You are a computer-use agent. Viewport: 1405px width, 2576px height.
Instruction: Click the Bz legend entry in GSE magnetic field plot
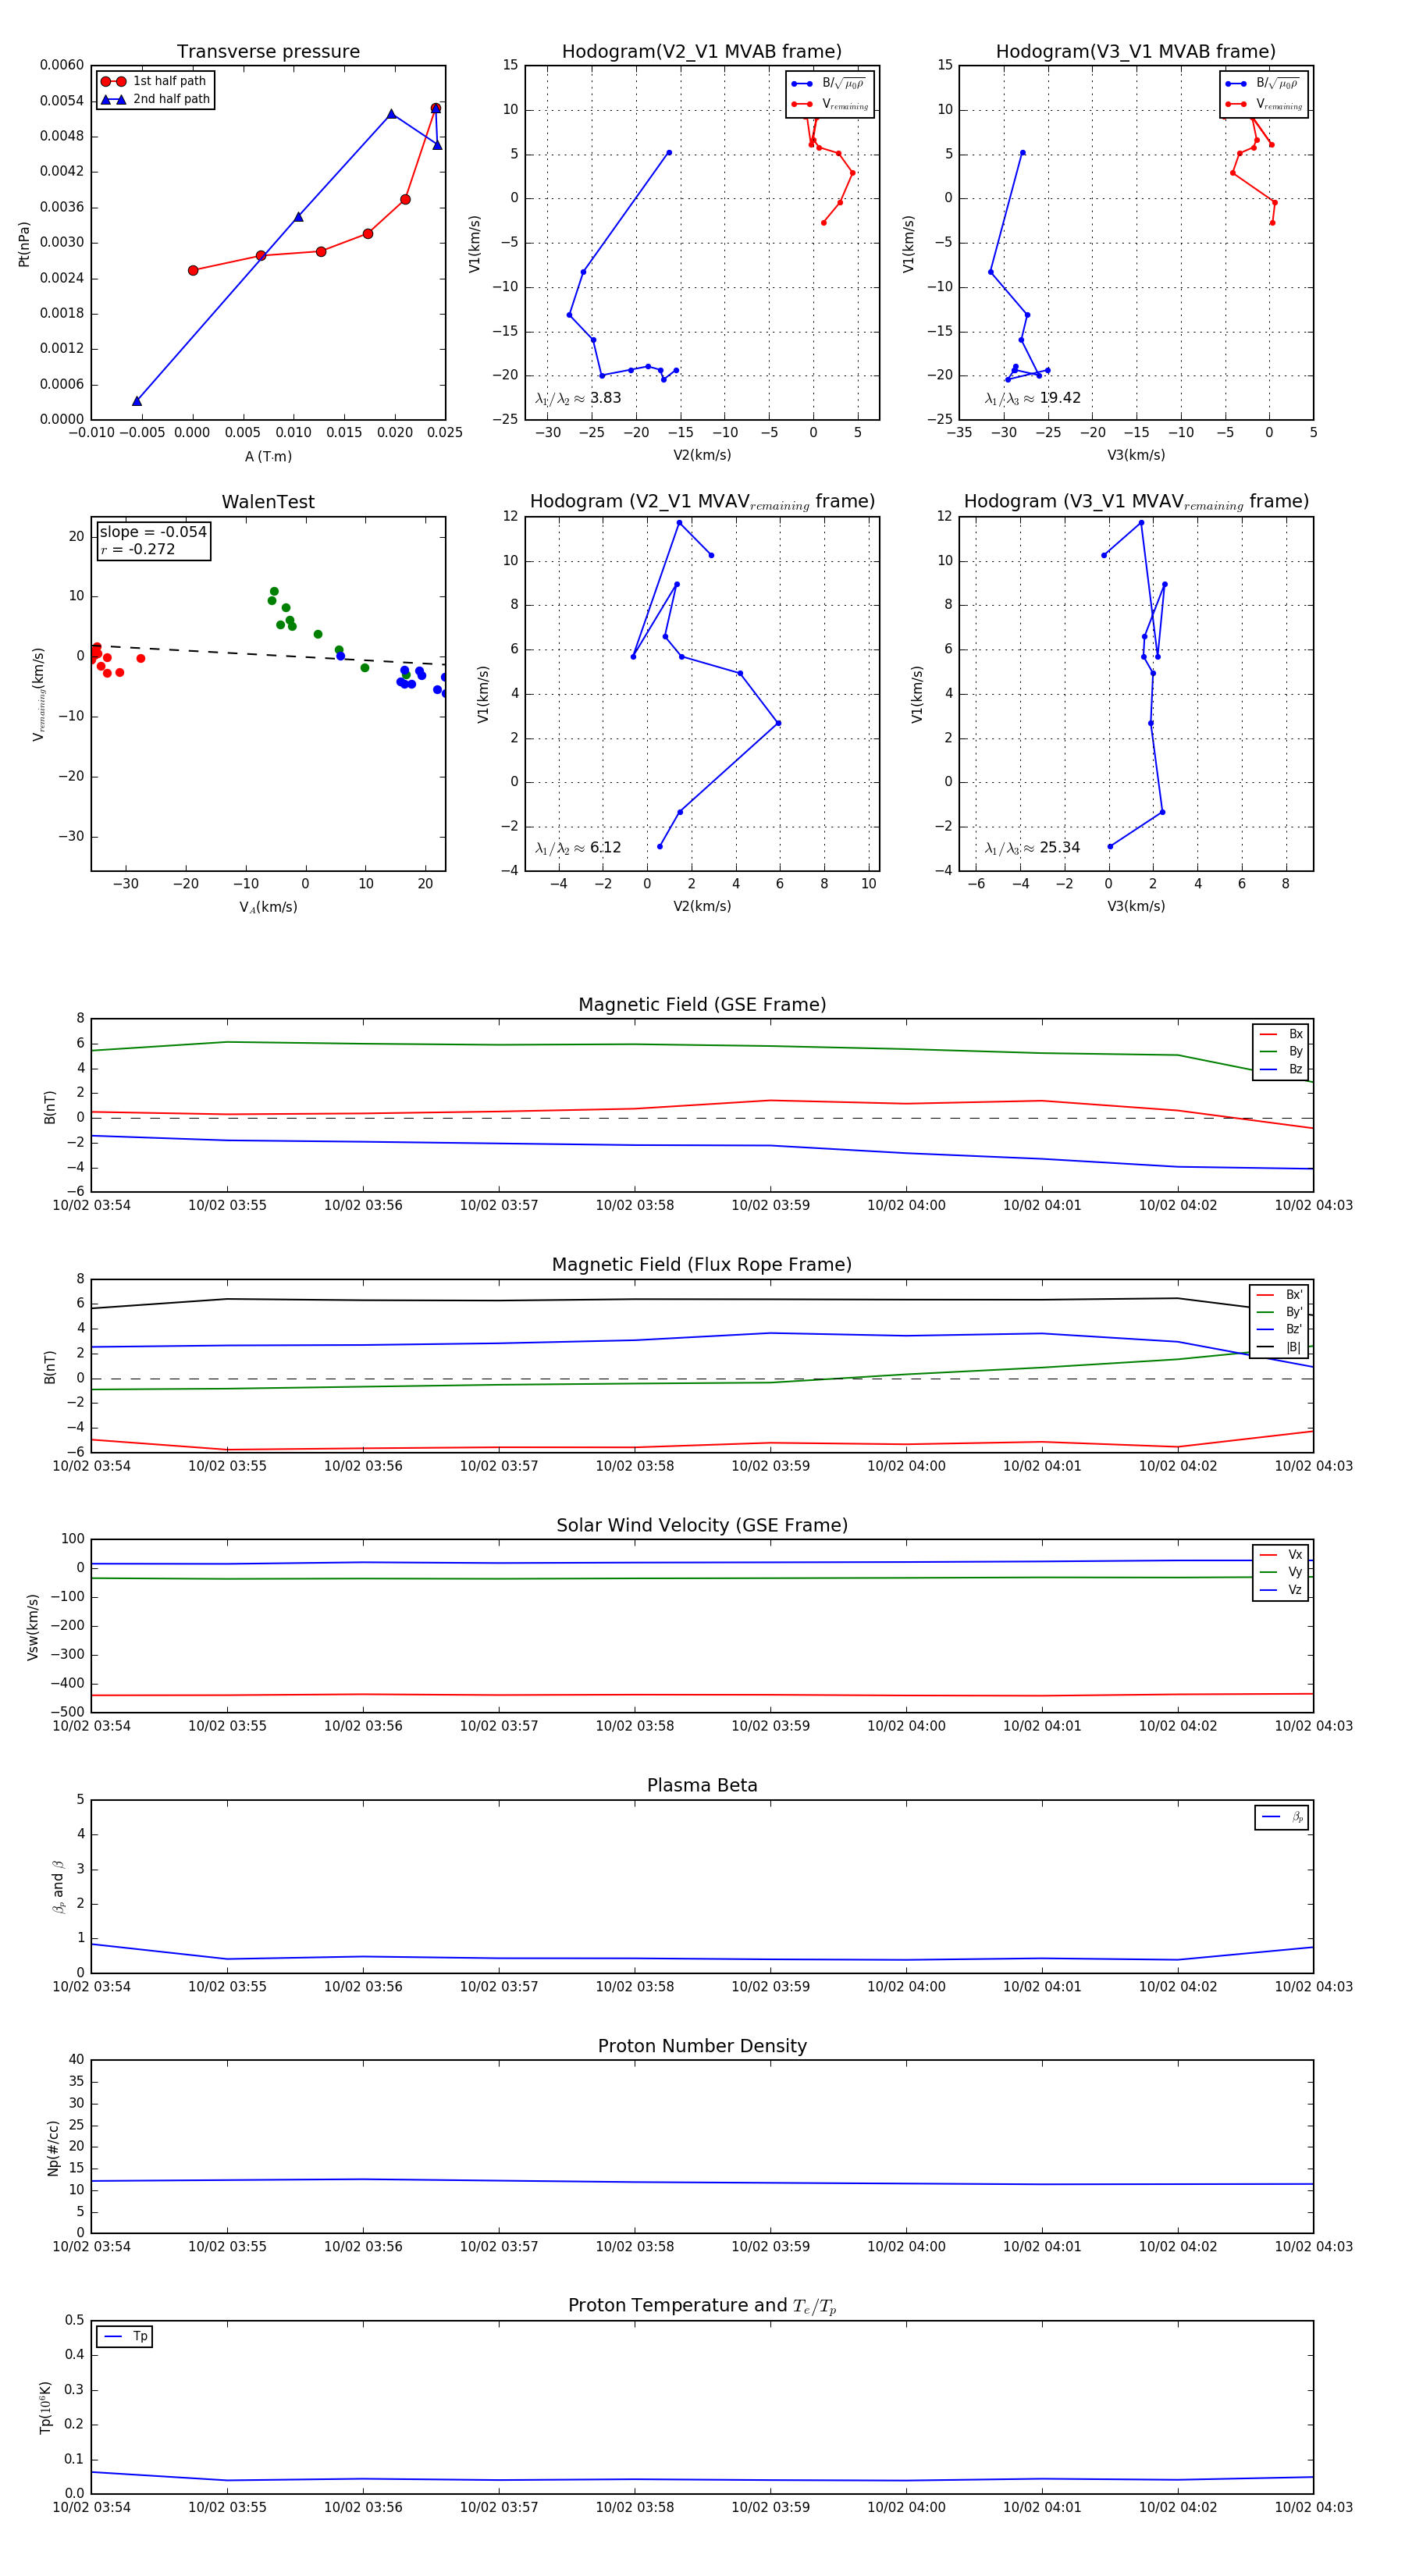(1281, 1069)
